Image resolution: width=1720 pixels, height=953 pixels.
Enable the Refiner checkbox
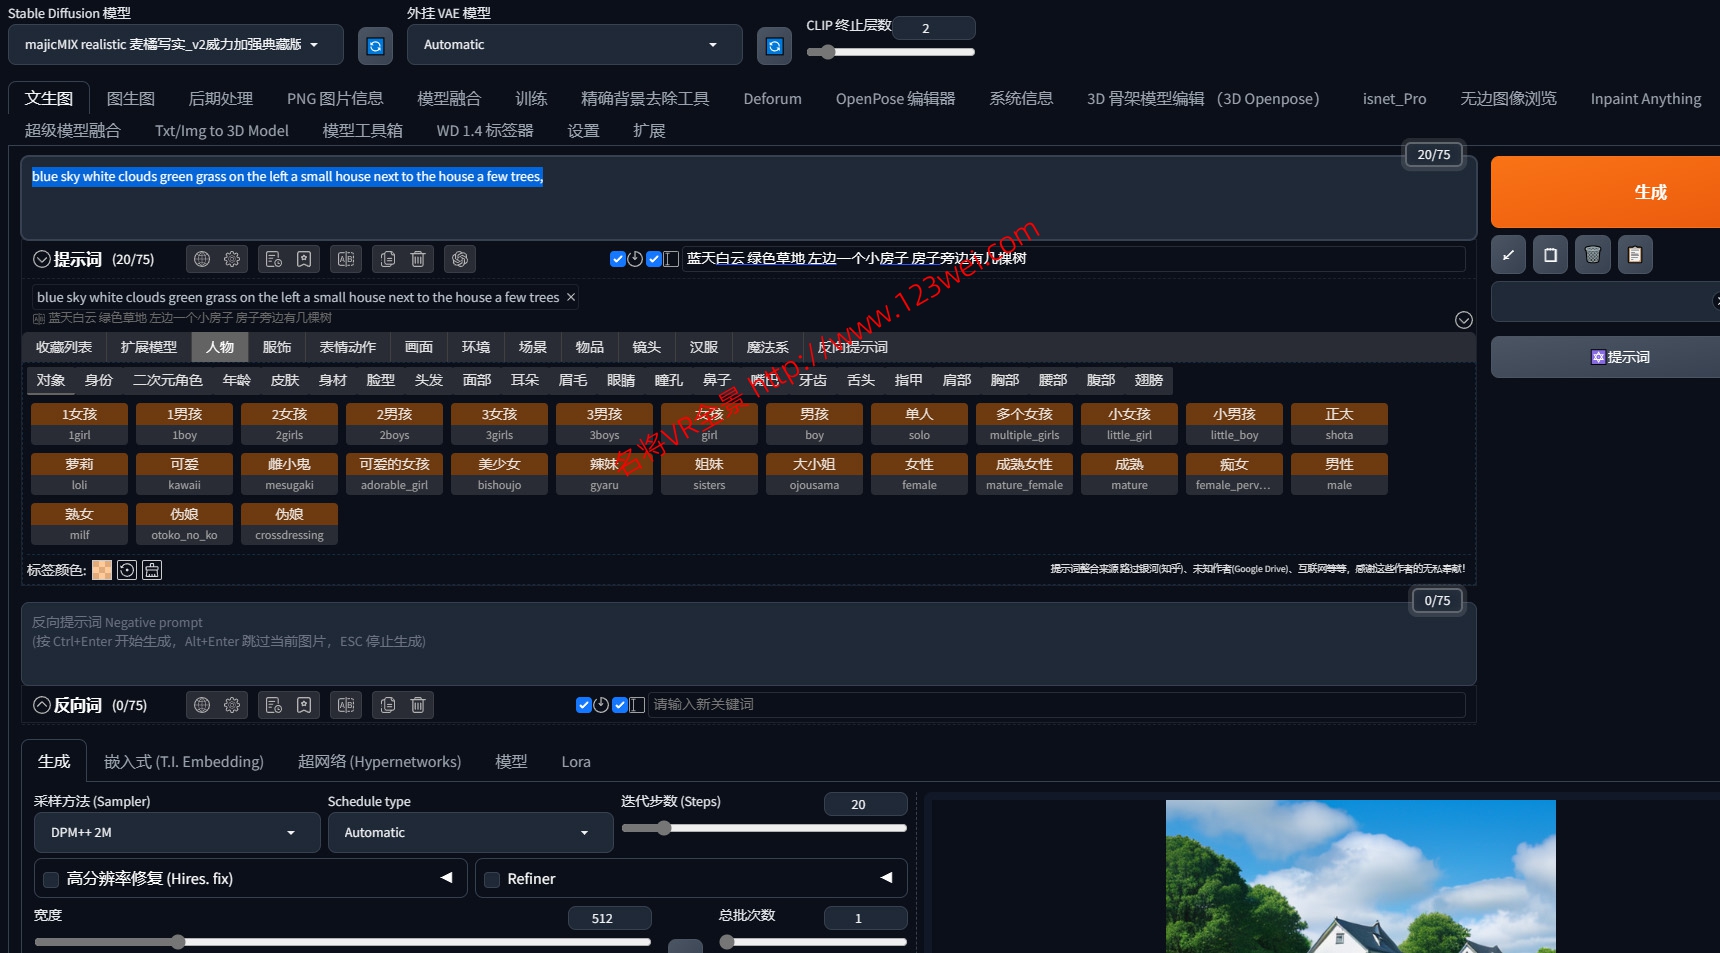click(x=492, y=880)
